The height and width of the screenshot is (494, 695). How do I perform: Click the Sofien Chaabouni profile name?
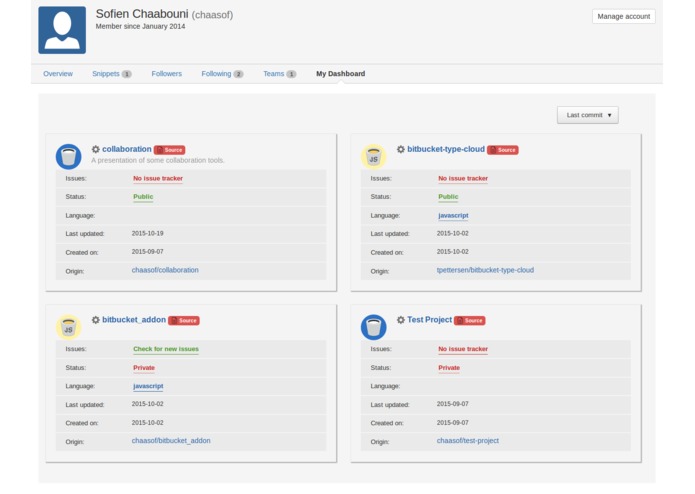click(142, 14)
